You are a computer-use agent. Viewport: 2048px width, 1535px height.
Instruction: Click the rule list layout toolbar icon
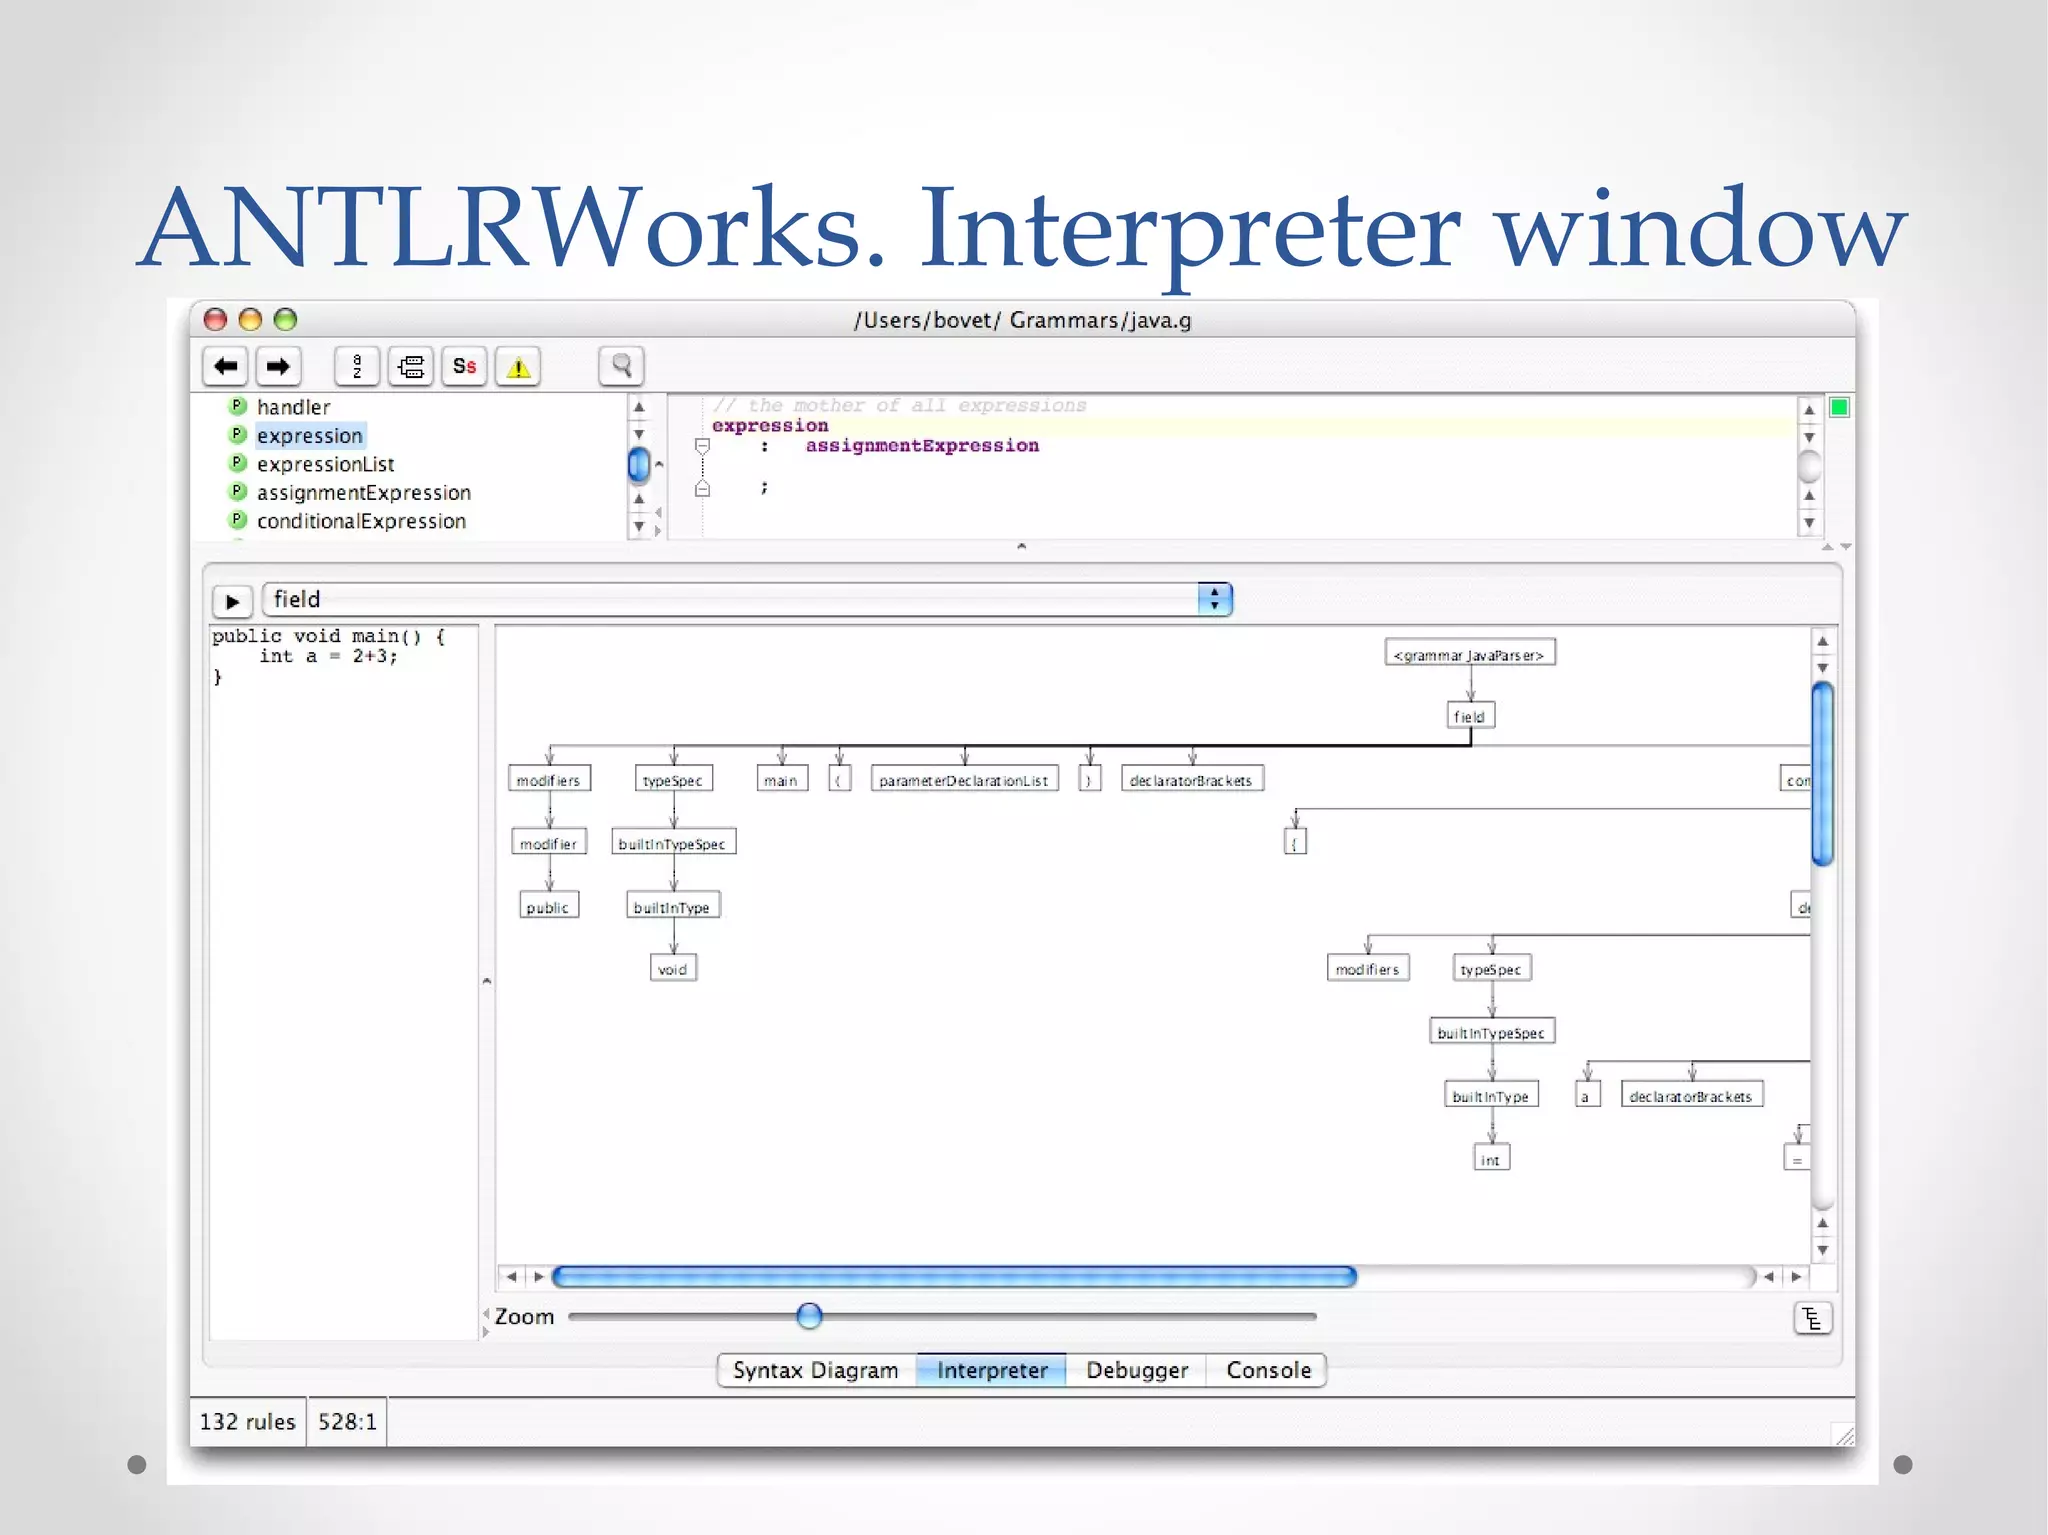pos(410,366)
